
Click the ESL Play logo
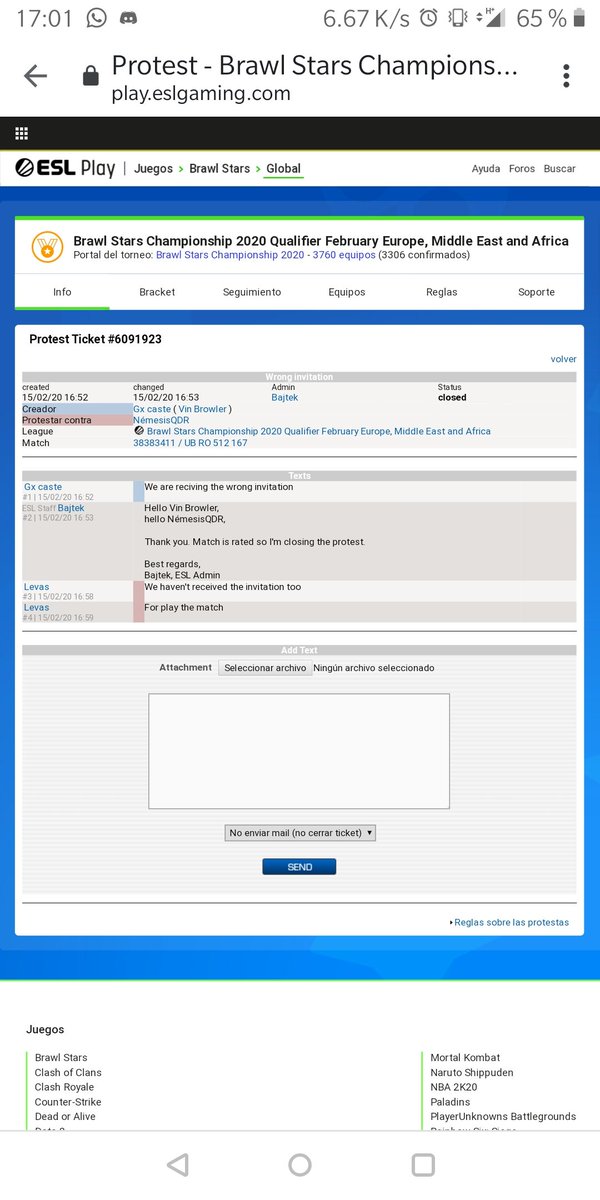(x=66, y=168)
